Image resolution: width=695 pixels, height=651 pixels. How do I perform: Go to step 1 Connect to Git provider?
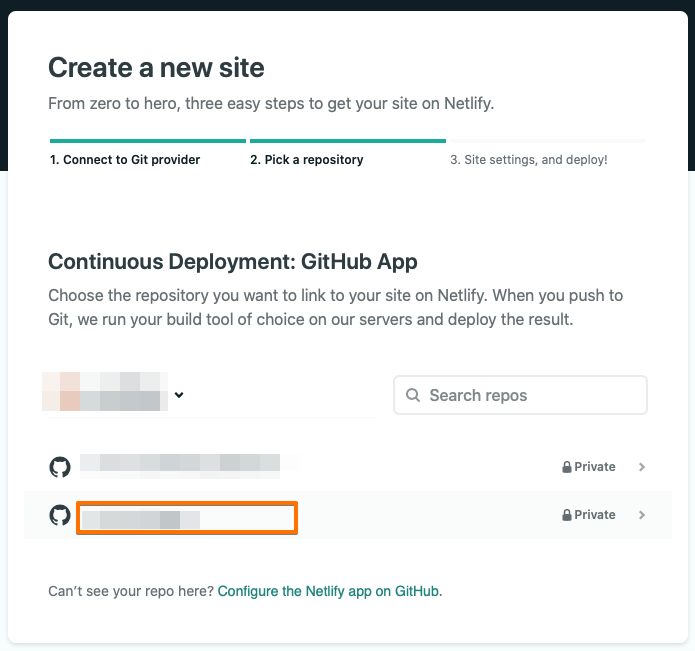125,160
